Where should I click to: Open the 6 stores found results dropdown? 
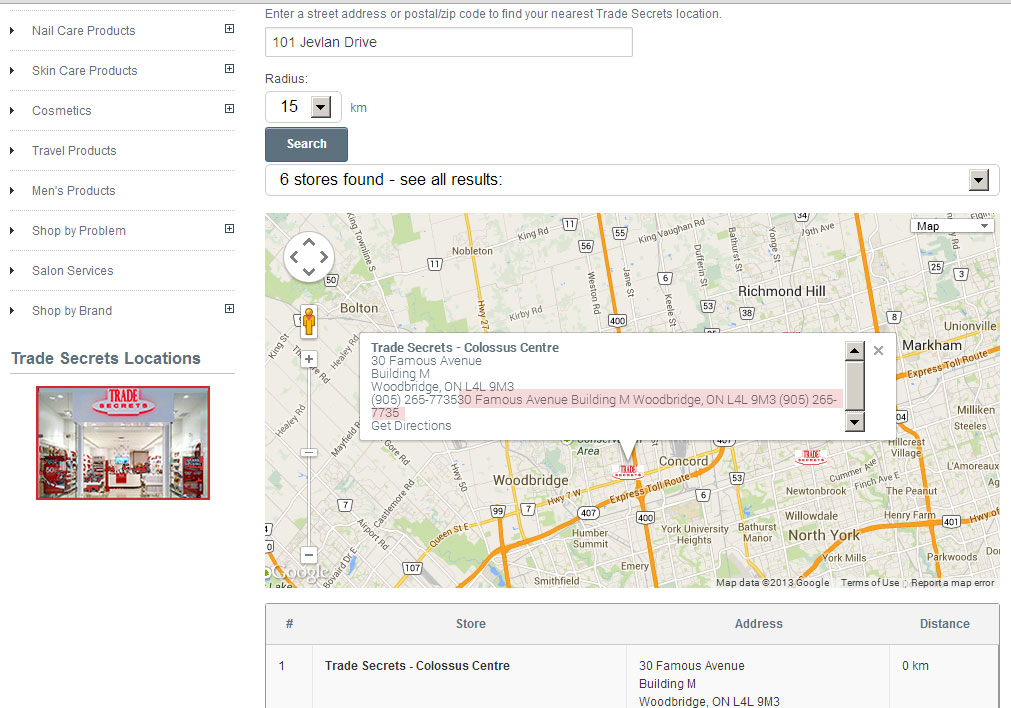(632, 180)
